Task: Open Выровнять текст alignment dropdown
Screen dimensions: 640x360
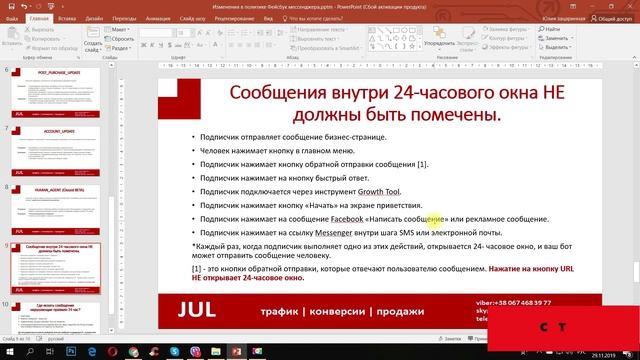Action: [x=315, y=39]
